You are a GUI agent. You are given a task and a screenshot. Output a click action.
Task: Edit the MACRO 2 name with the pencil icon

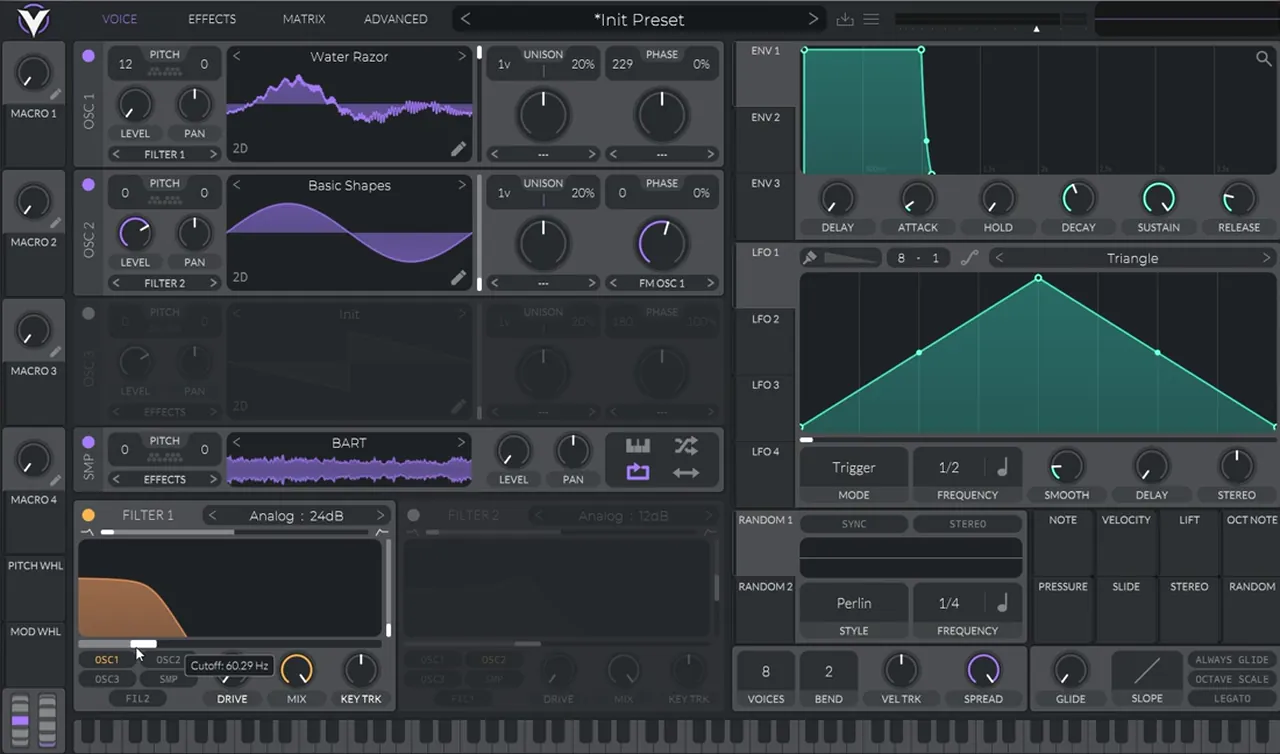click(x=56, y=224)
